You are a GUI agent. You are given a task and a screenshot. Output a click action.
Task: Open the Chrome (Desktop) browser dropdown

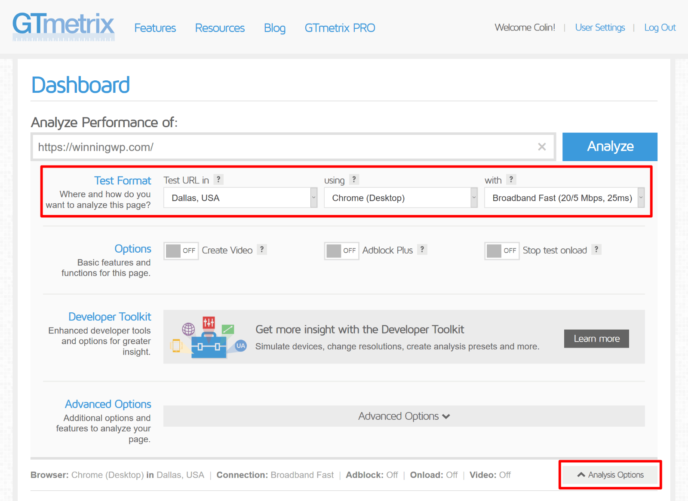click(401, 198)
